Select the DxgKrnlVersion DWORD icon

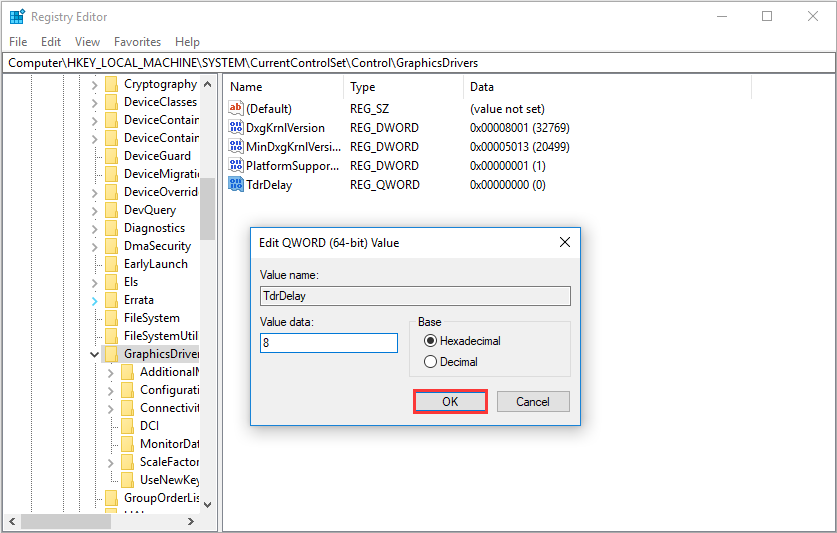[x=235, y=128]
